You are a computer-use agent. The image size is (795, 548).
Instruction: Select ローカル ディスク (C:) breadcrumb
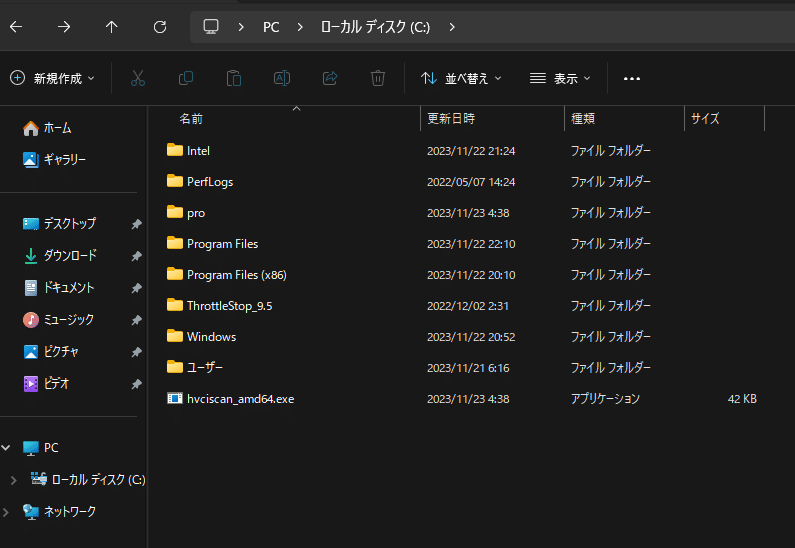375,27
